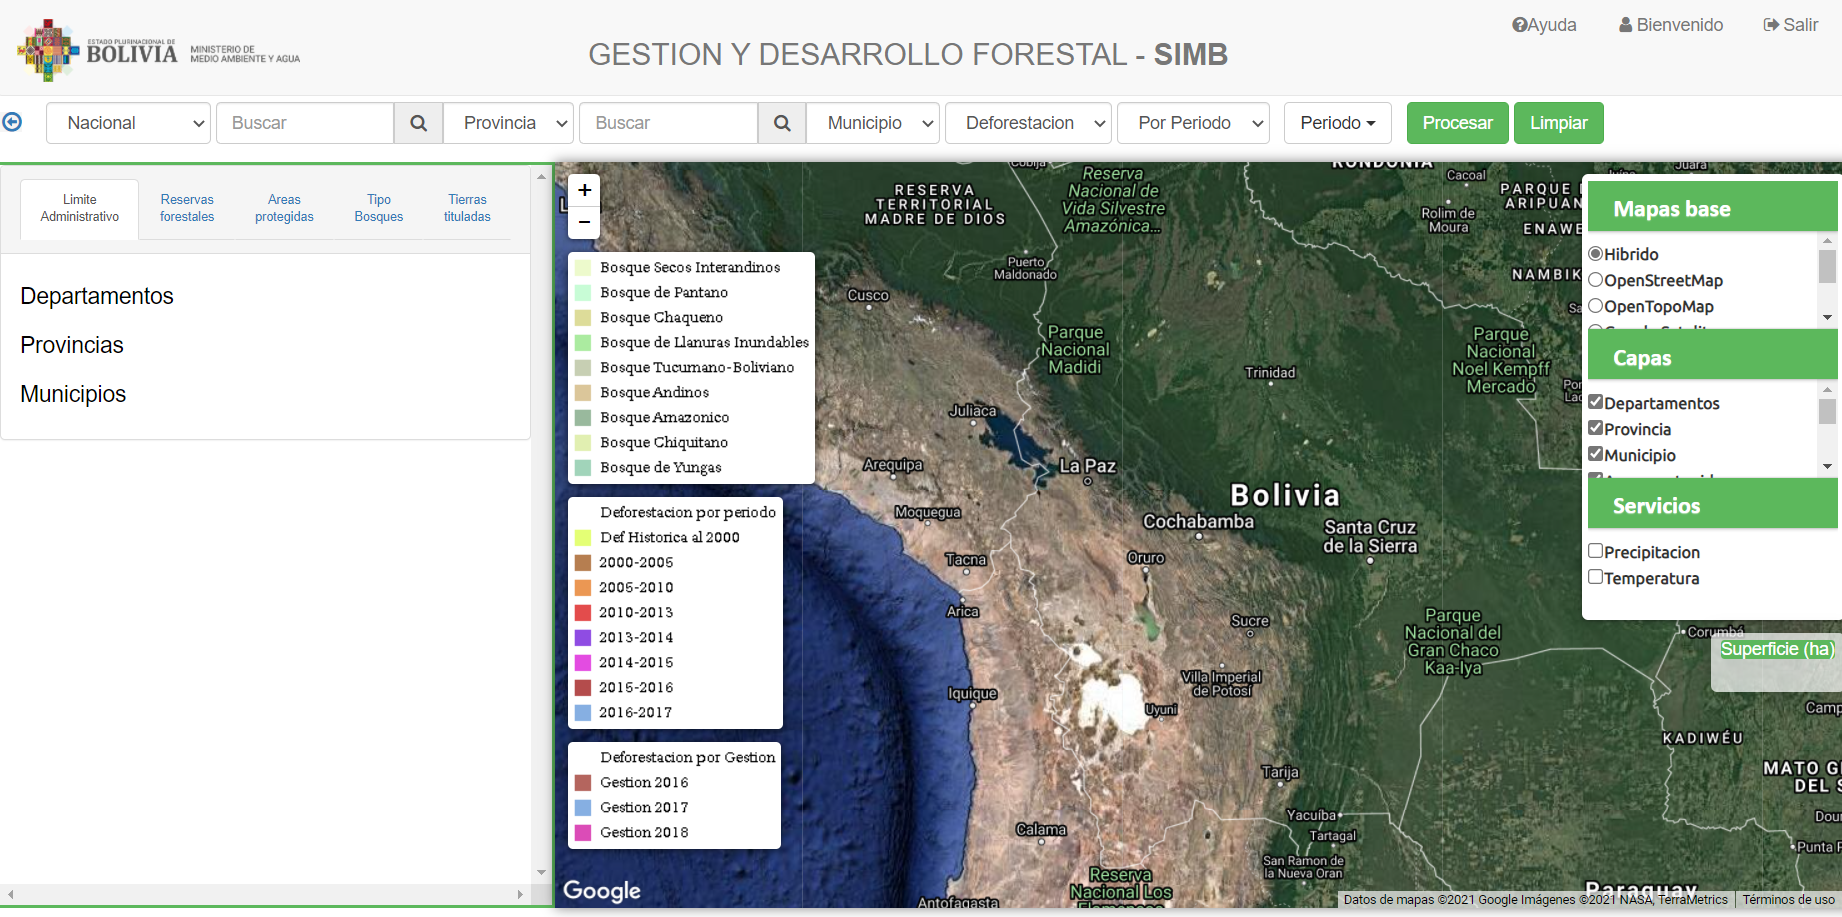The width and height of the screenshot is (1842, 917).
Task: Open the Deforestacion dropdown
Action: [1028, 123]
